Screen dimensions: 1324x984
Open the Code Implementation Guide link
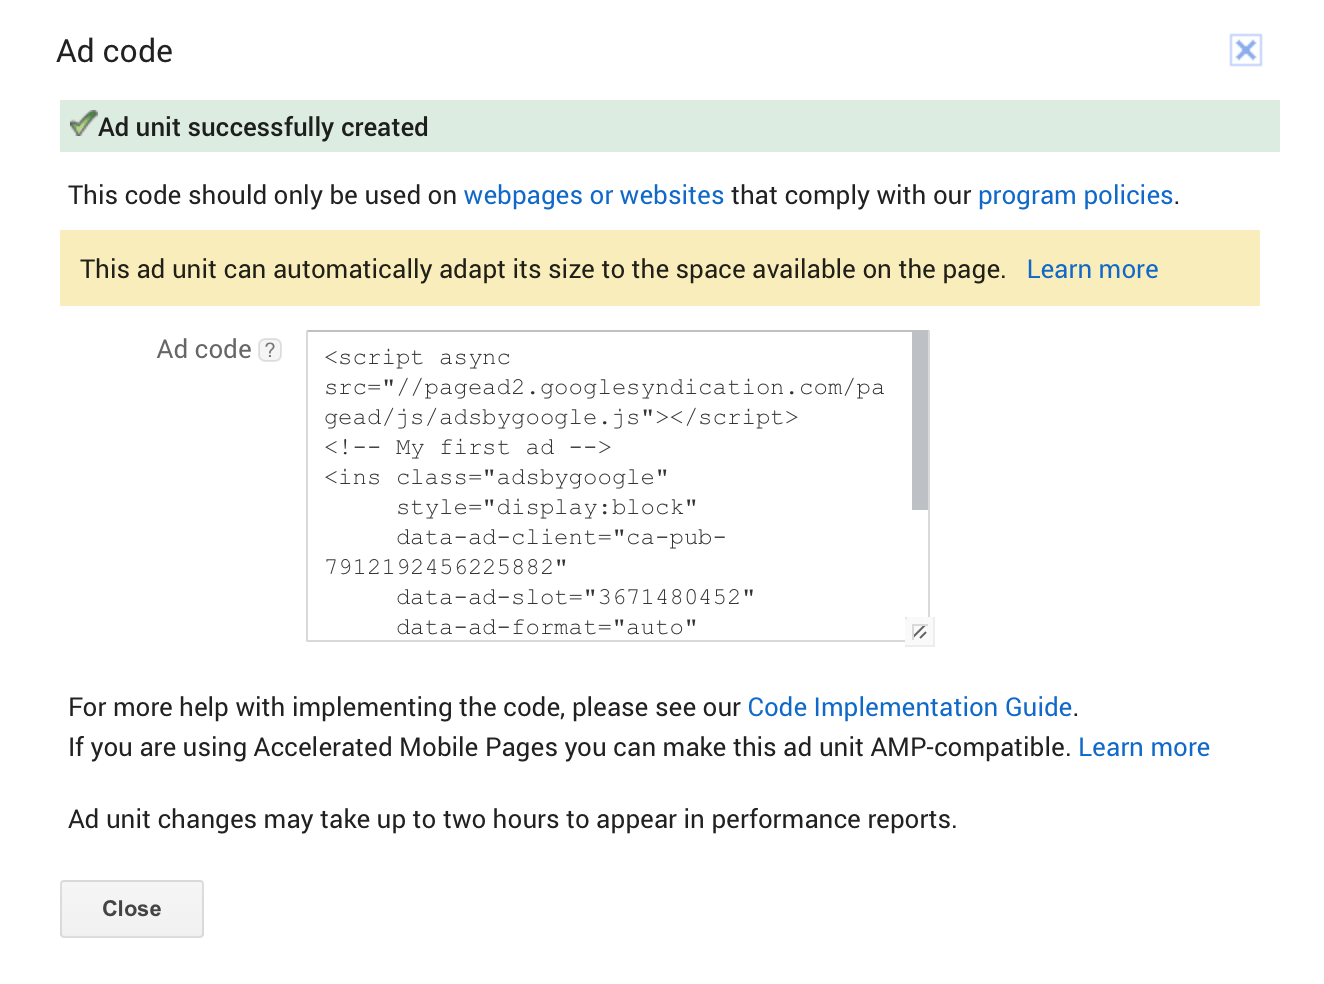[x=910, y=707]
